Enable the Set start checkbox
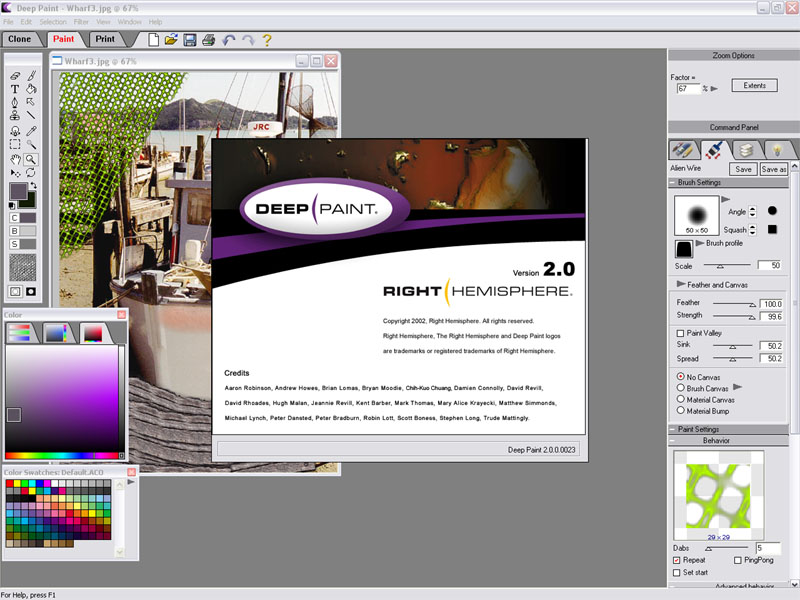Image resolution: width=800 pixels, height=600 pixels. [677, 573]
